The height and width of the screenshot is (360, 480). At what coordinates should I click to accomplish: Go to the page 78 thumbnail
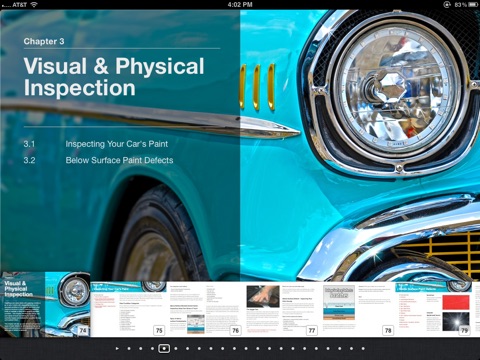(x=357, y=309)
